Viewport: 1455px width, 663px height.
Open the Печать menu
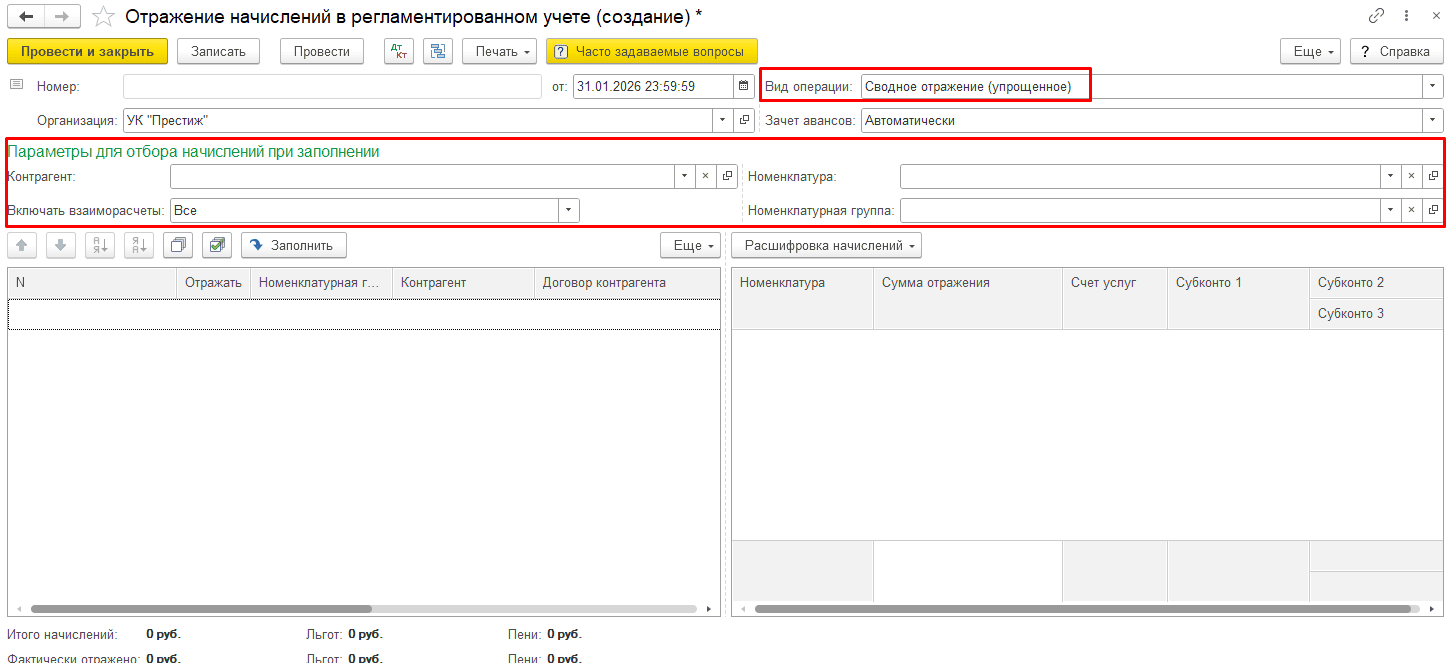click(499, 52)
